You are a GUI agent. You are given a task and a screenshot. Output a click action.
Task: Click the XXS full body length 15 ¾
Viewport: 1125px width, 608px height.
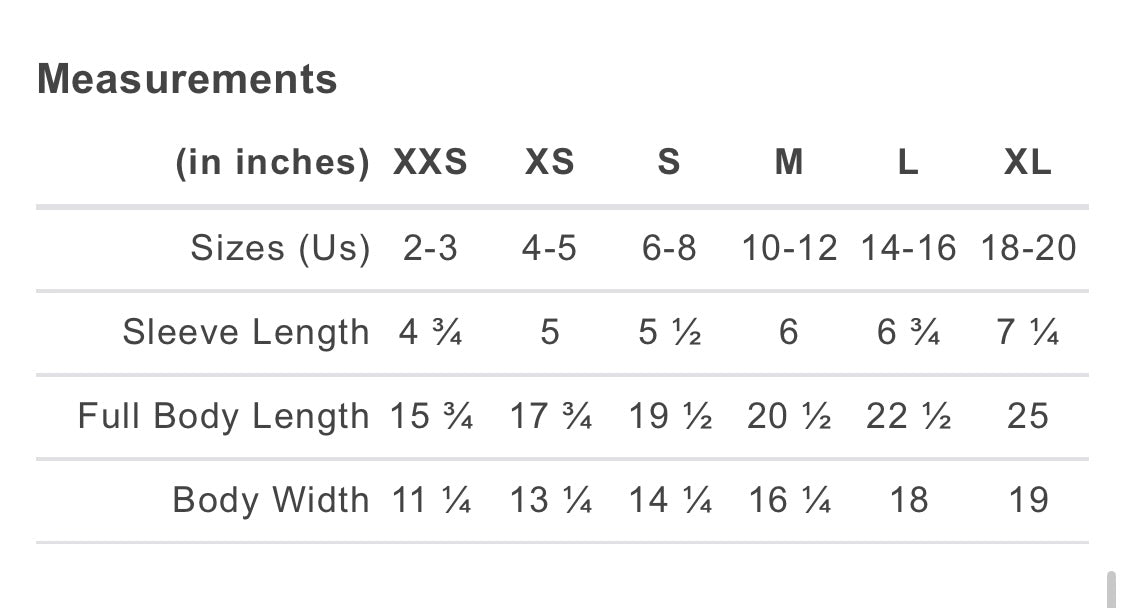(430, 416)
